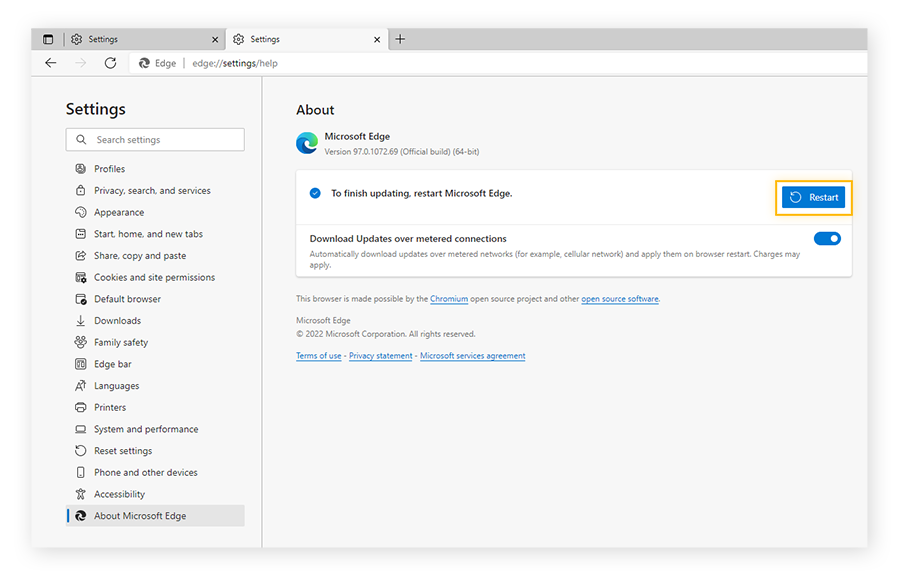Open Phone and other devices

click(x=155, y=472)
